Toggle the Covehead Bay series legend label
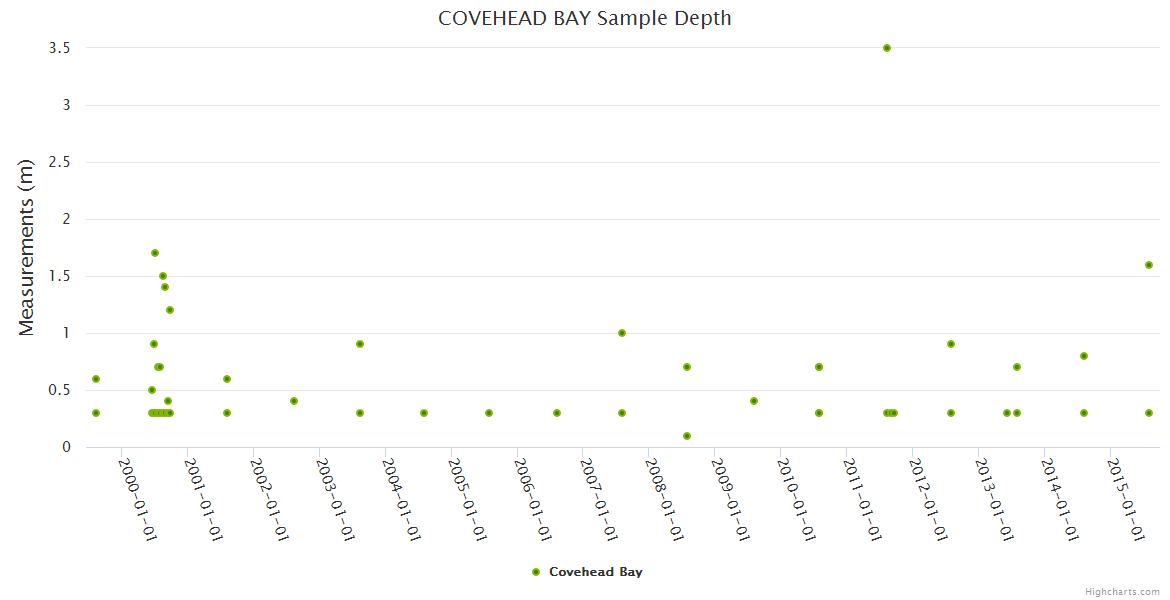The height and width of the screenshot is (600, 1170). (x=595, y=572)
